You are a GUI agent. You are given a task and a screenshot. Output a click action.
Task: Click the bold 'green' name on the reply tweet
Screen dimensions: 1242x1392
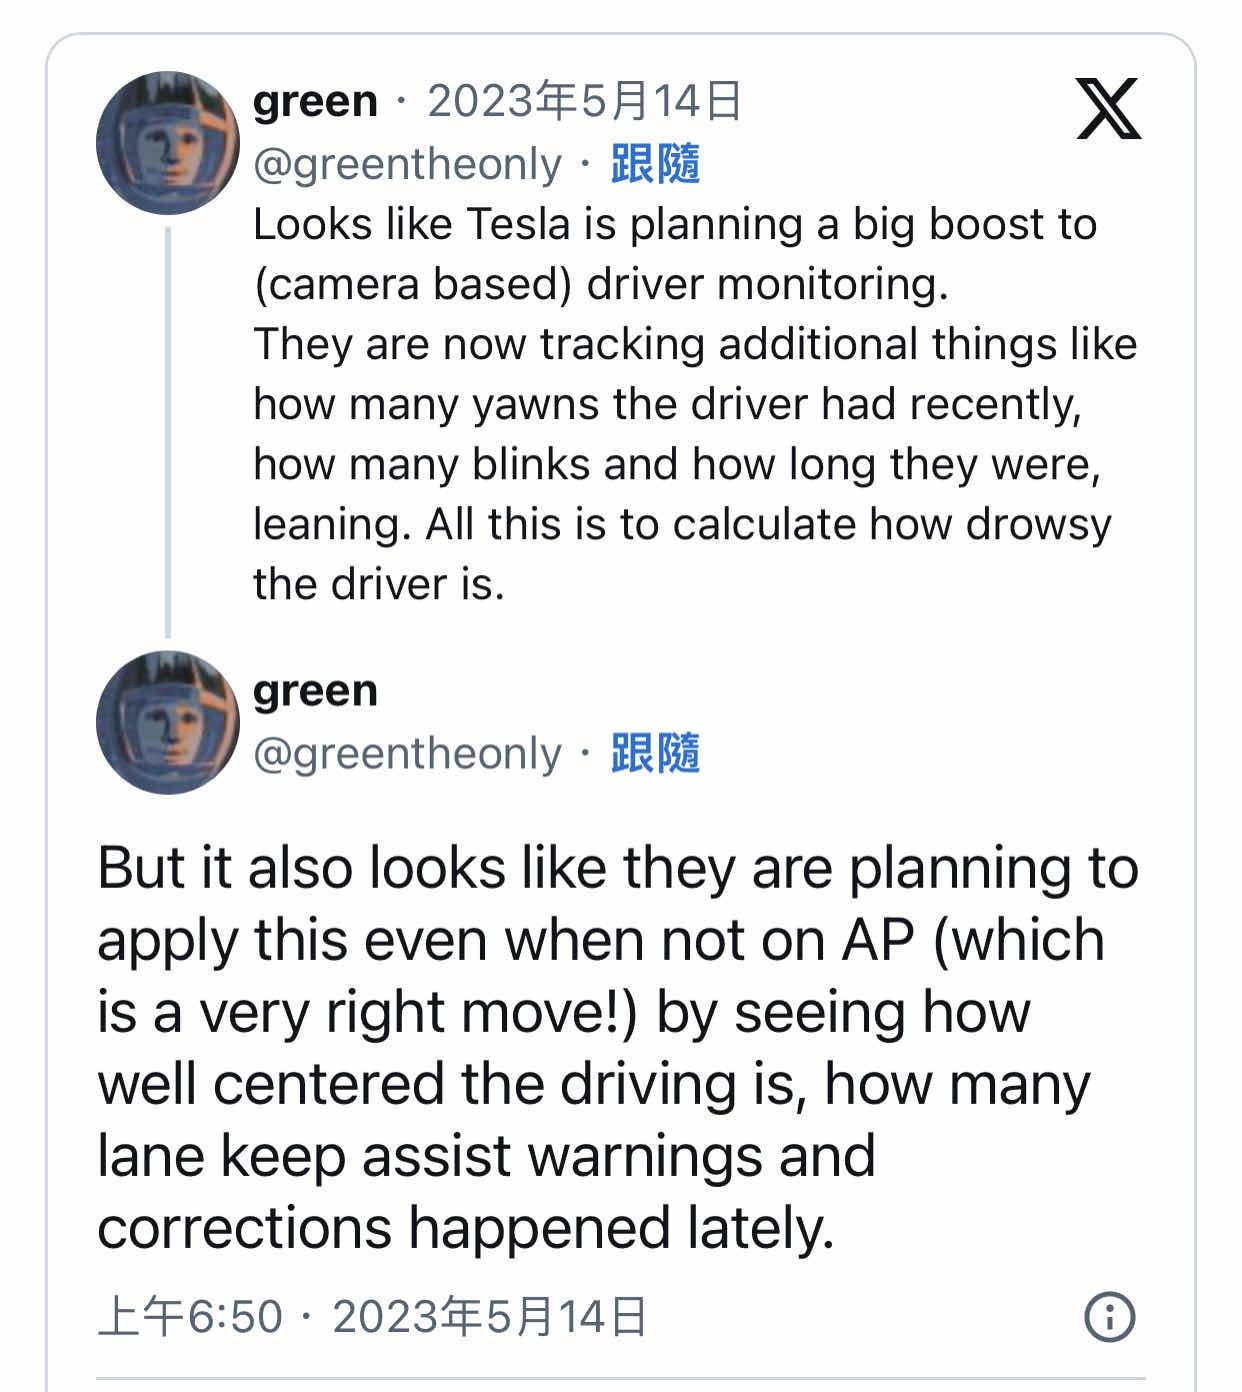(315, 691)
